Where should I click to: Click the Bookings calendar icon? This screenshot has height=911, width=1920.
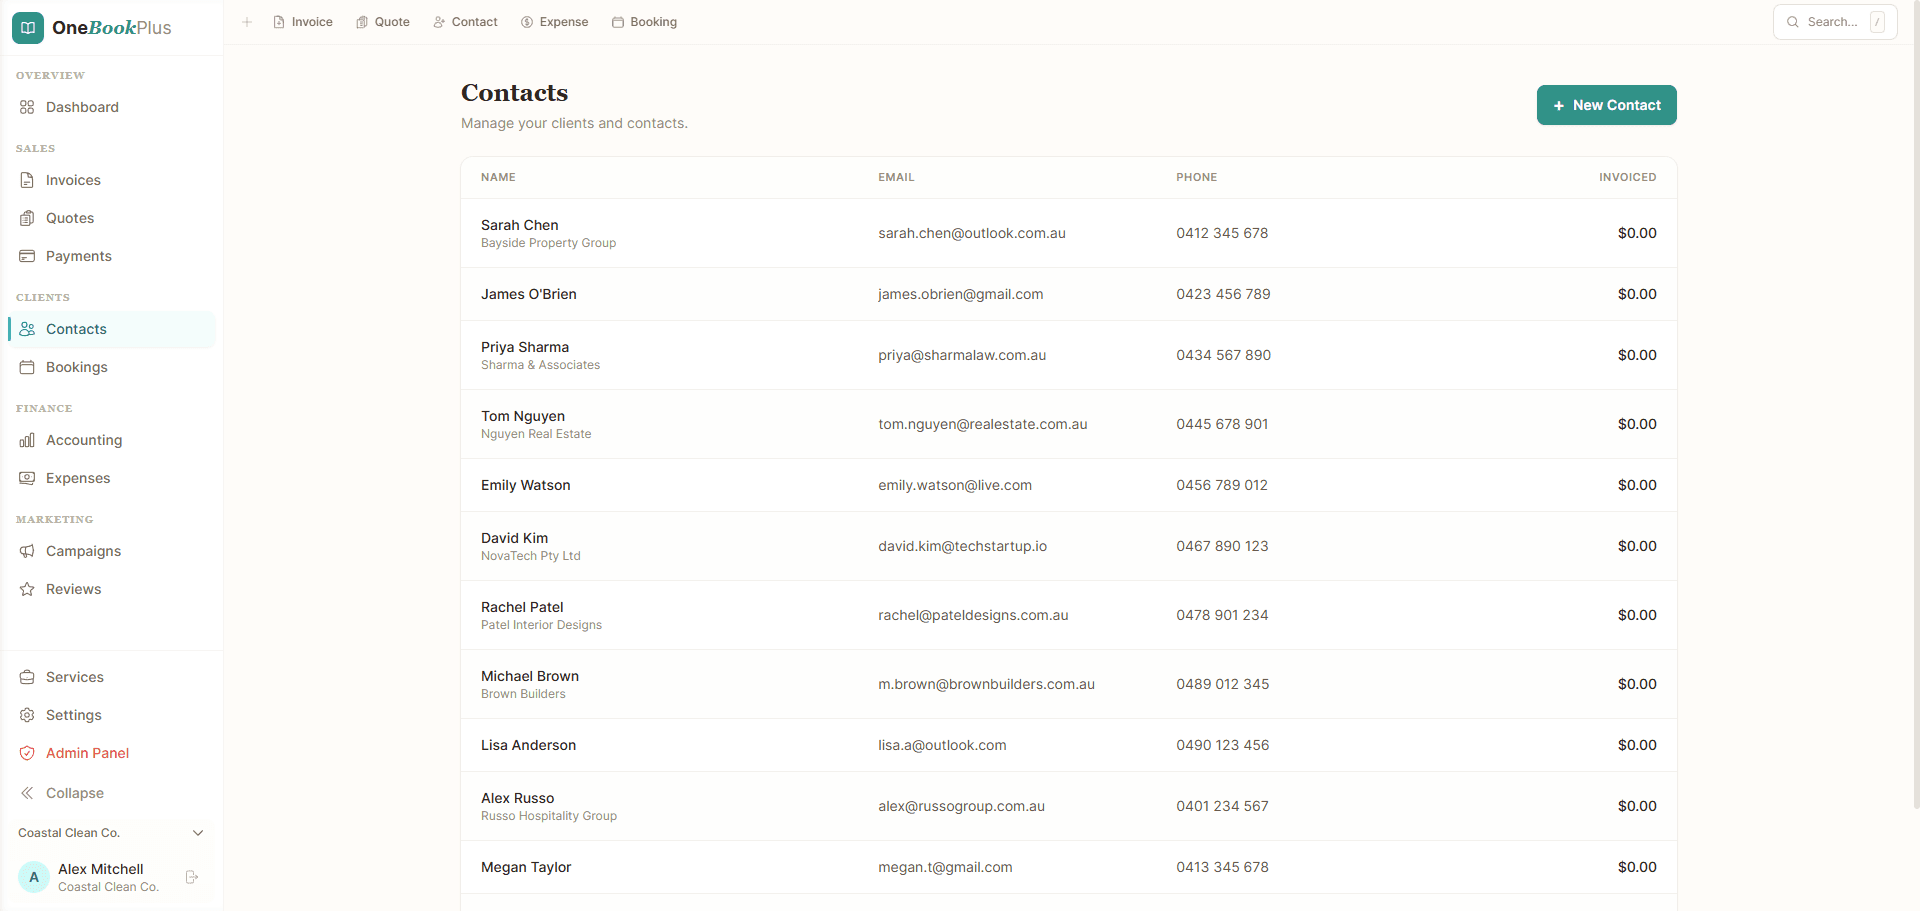tap(27, 367)
